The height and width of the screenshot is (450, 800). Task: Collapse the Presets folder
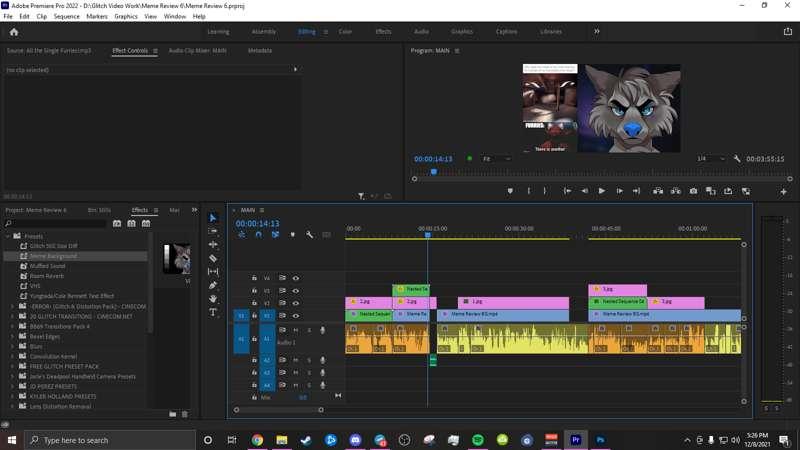click(8, 236)
